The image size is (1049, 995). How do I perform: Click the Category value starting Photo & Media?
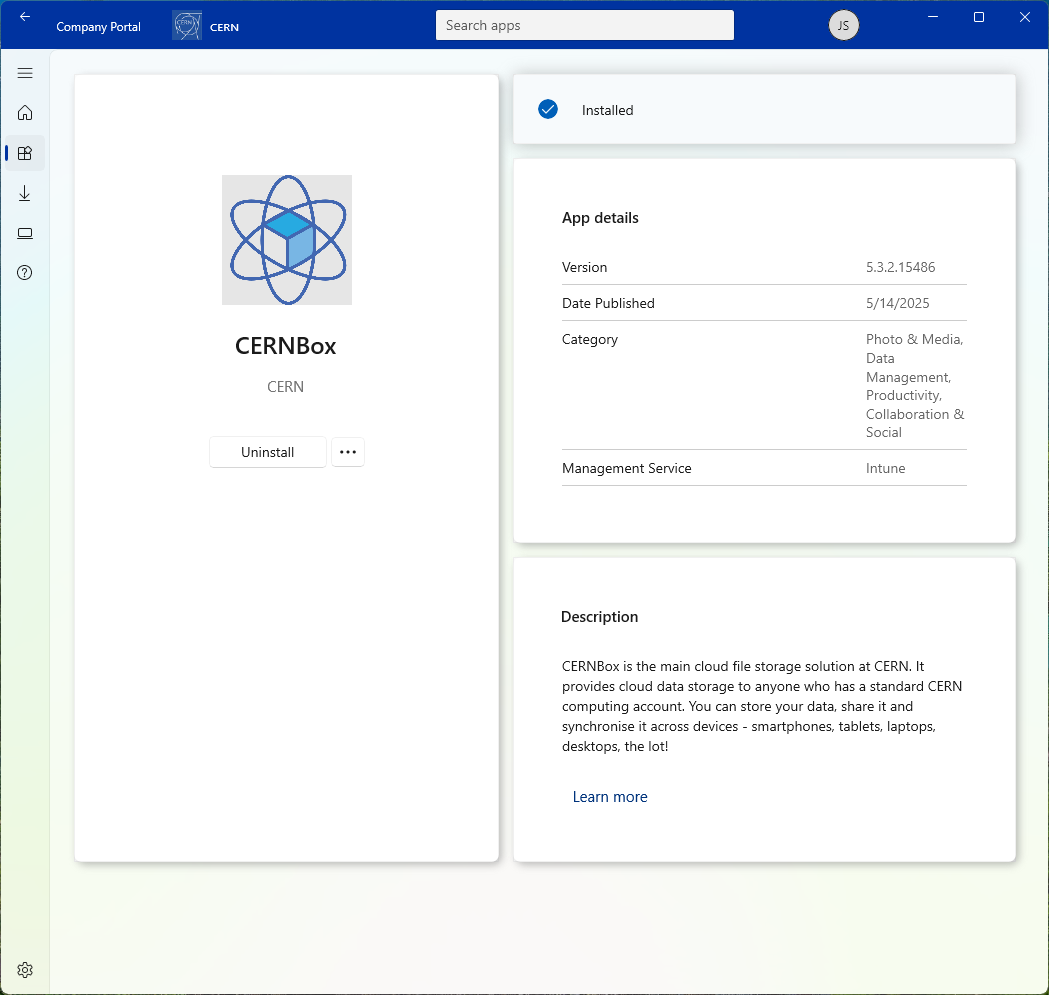[x=915, y=385]
